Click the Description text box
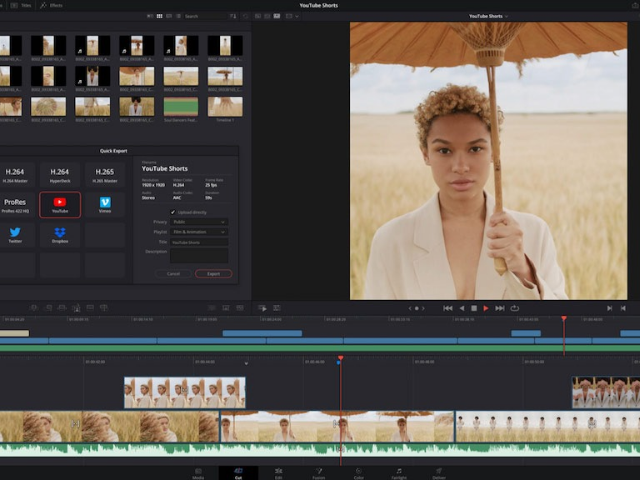Screen dimensions: 640x480 (x=199, y=256)
